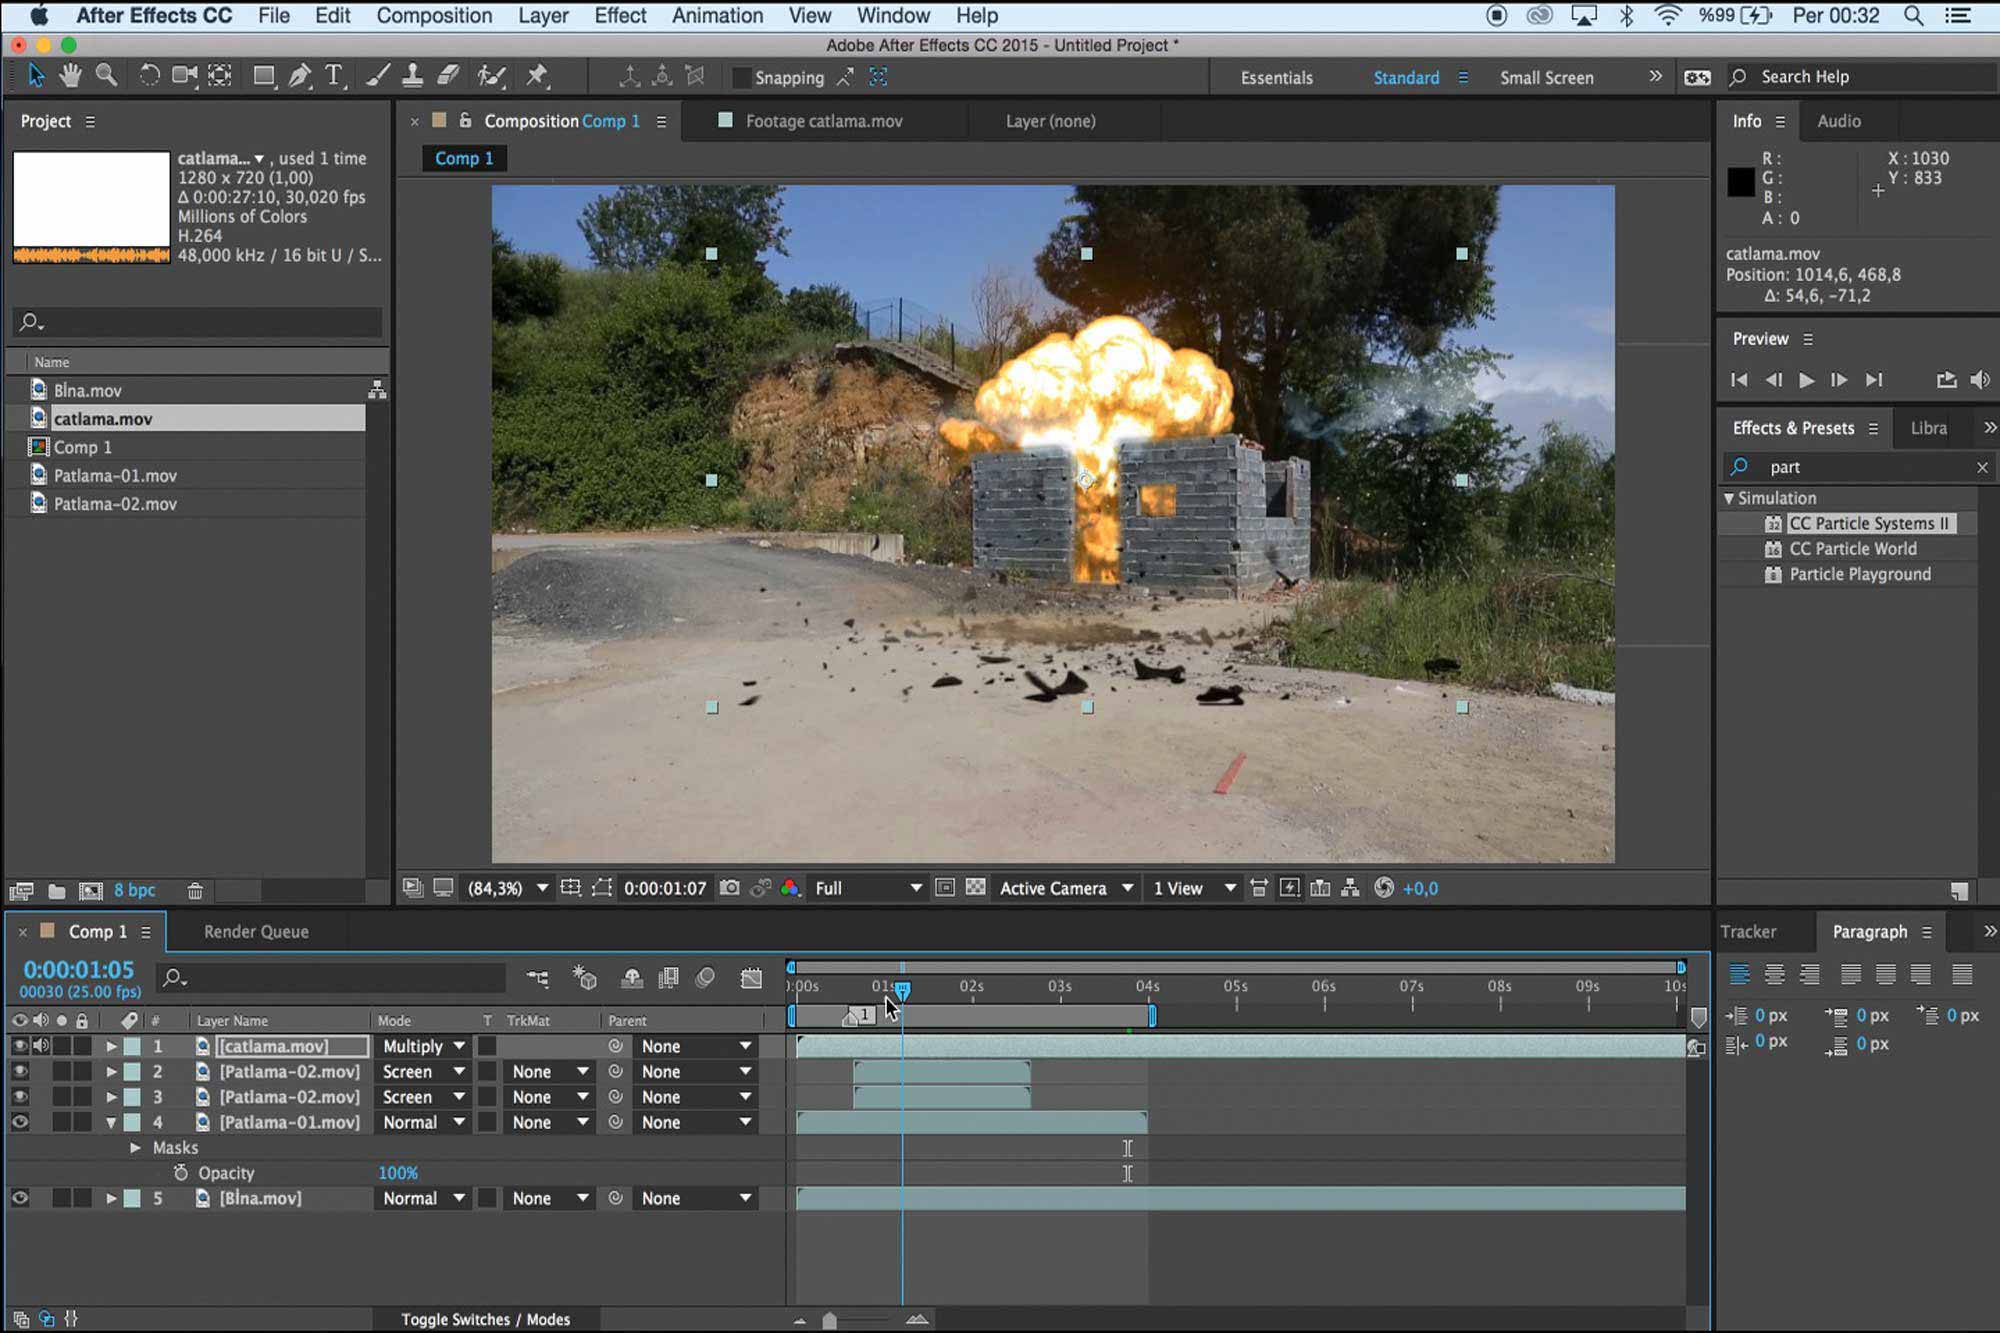Select the Puppet Pin tool
Viewport: 2000px width, 1333px height.
pos(537,76)
